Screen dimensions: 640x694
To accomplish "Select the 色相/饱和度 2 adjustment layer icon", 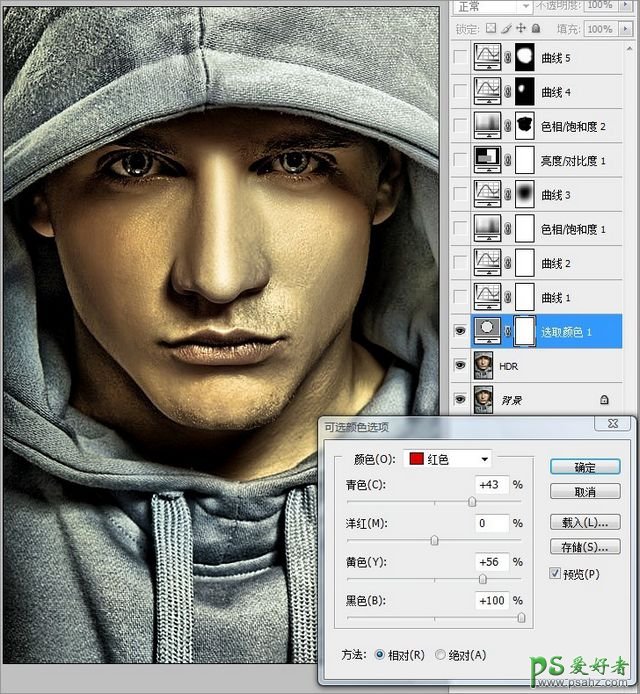I will coord(489,126).
